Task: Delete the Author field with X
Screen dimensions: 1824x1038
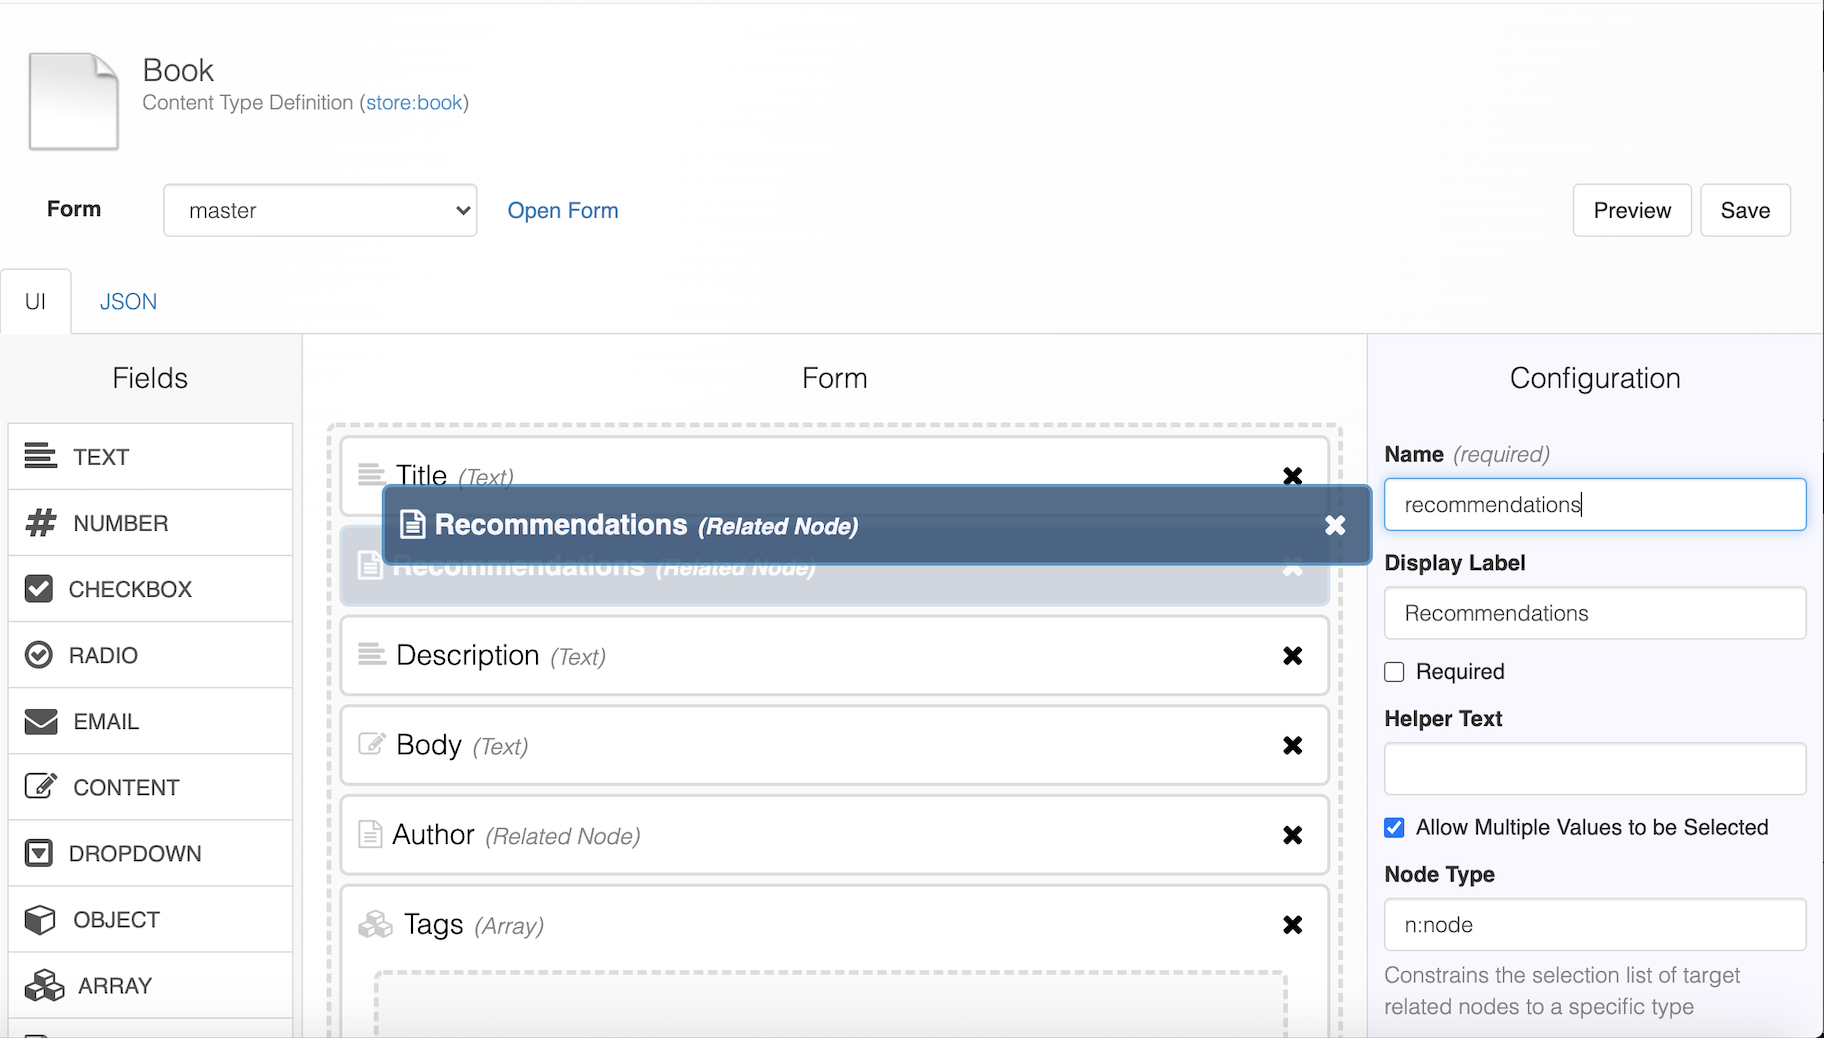Action: 1292,835
